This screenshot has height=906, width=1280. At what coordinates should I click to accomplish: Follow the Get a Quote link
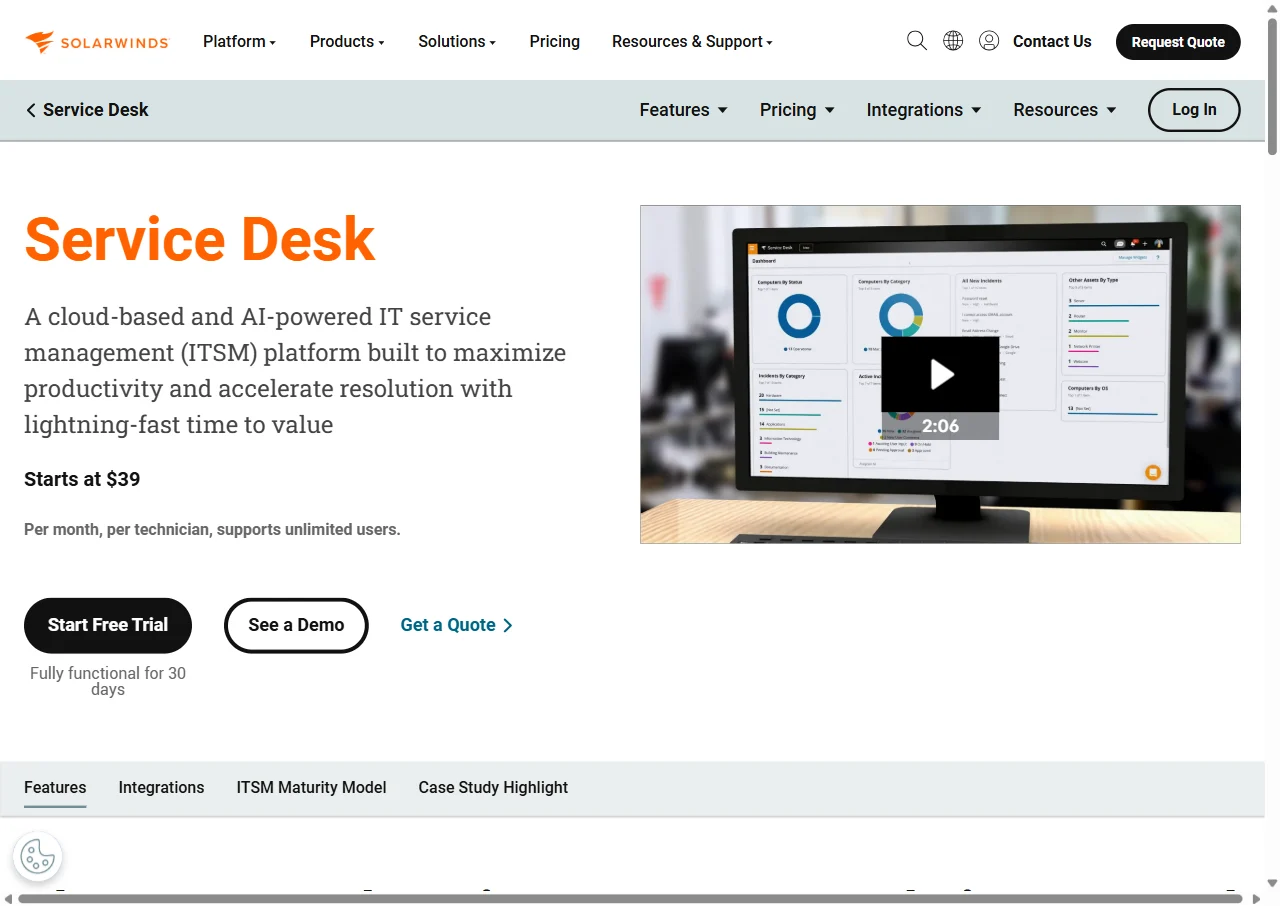click(x=457, y=625)
